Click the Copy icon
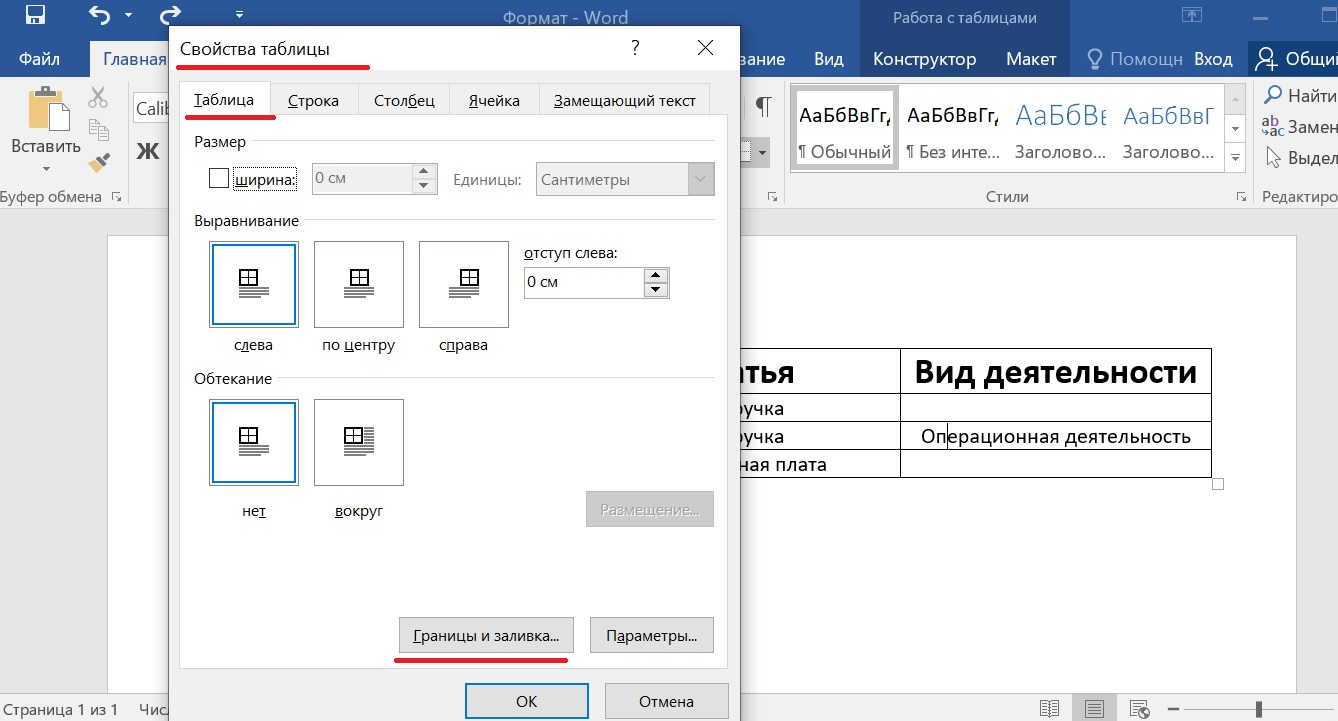Image resolution: width=1338 pixels, height=721 pixels. click(98, 129)
